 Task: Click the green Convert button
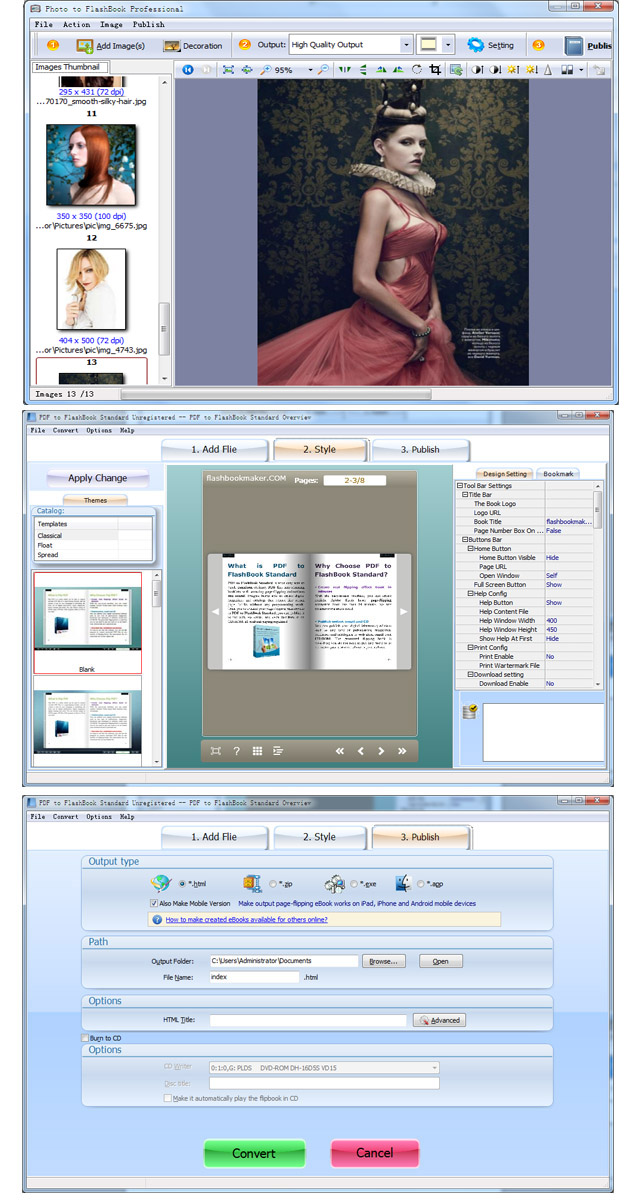tap(254, 1153)
